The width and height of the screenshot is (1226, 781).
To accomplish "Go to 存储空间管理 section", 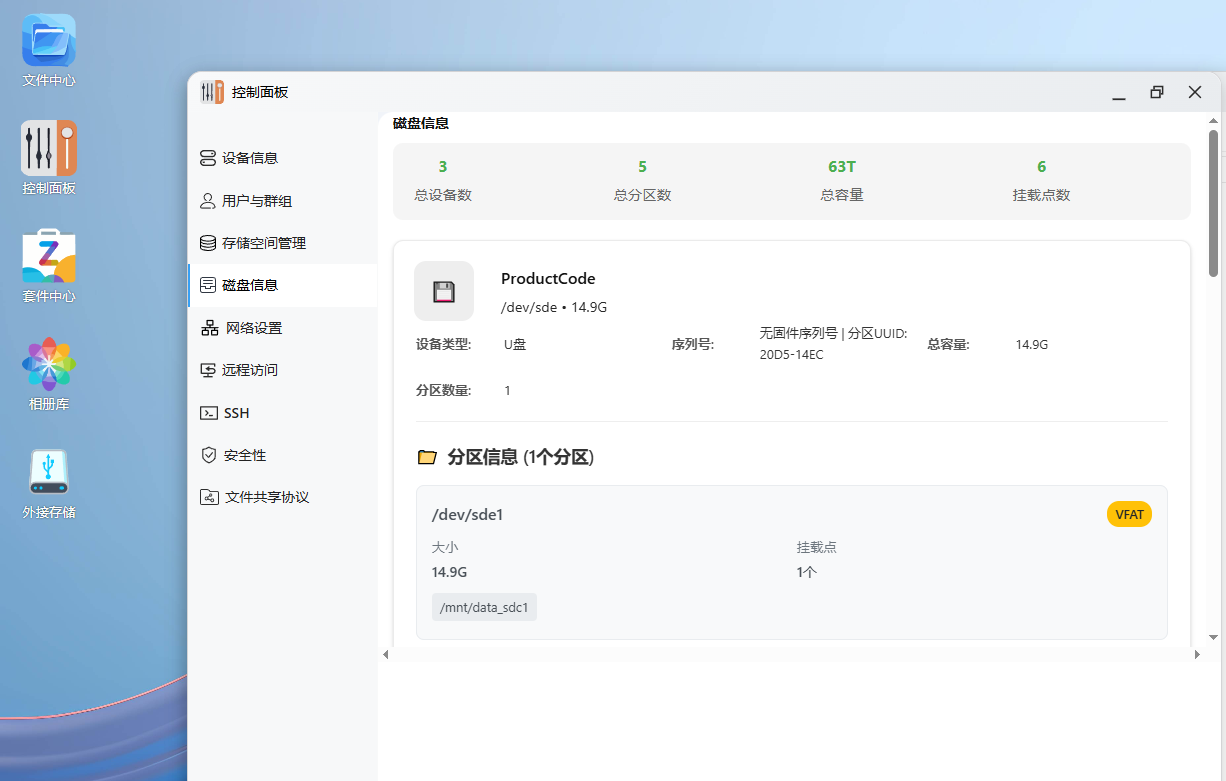I will click(x=263, y=243).
